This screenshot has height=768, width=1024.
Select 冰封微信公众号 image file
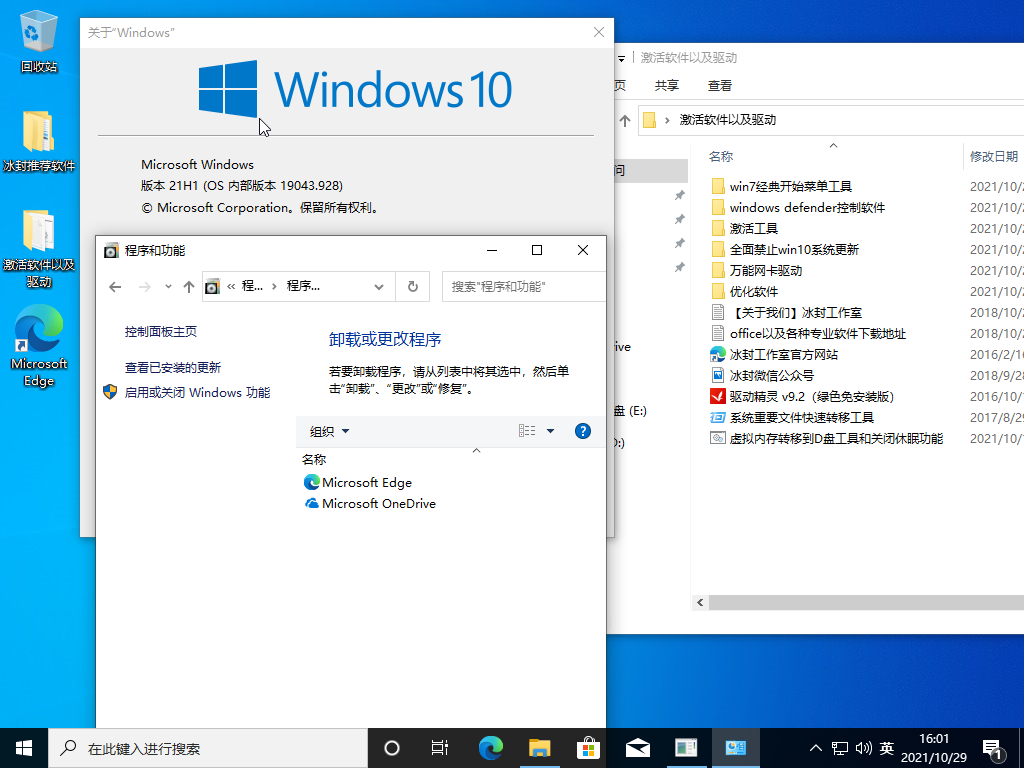(x=762, y=376)
